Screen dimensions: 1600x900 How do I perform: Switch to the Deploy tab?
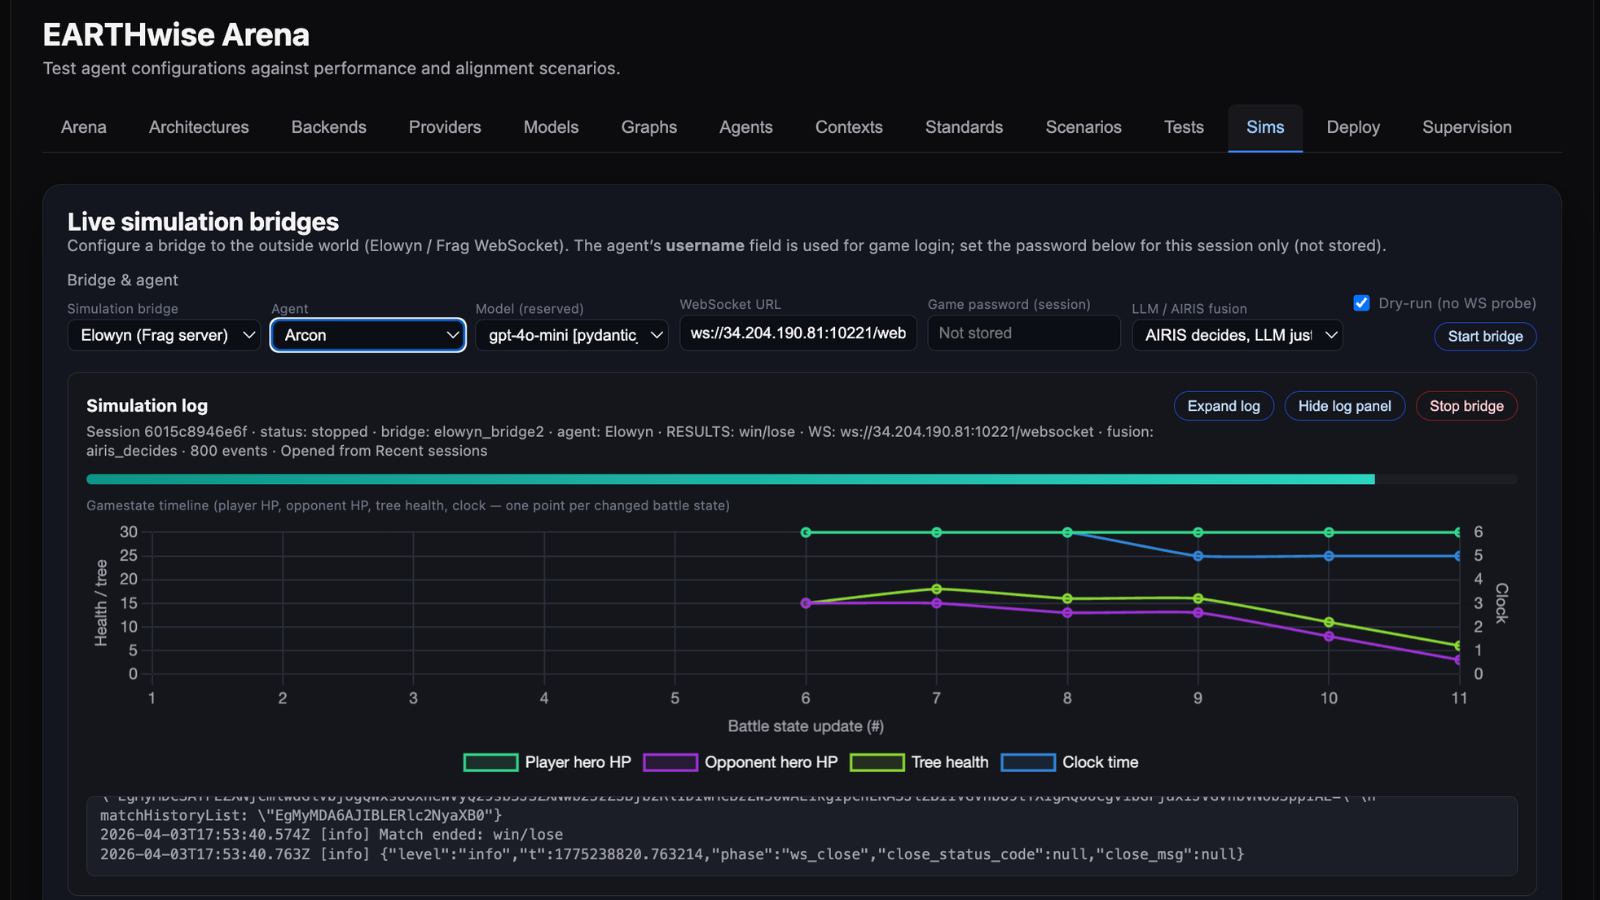pyautogui.click(x=1352, y=127)
